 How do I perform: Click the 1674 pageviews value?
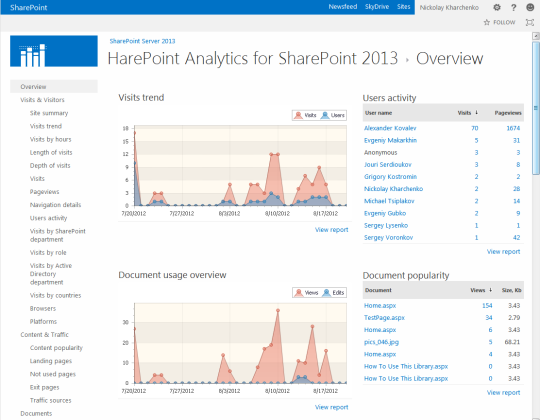click(513, 128)
